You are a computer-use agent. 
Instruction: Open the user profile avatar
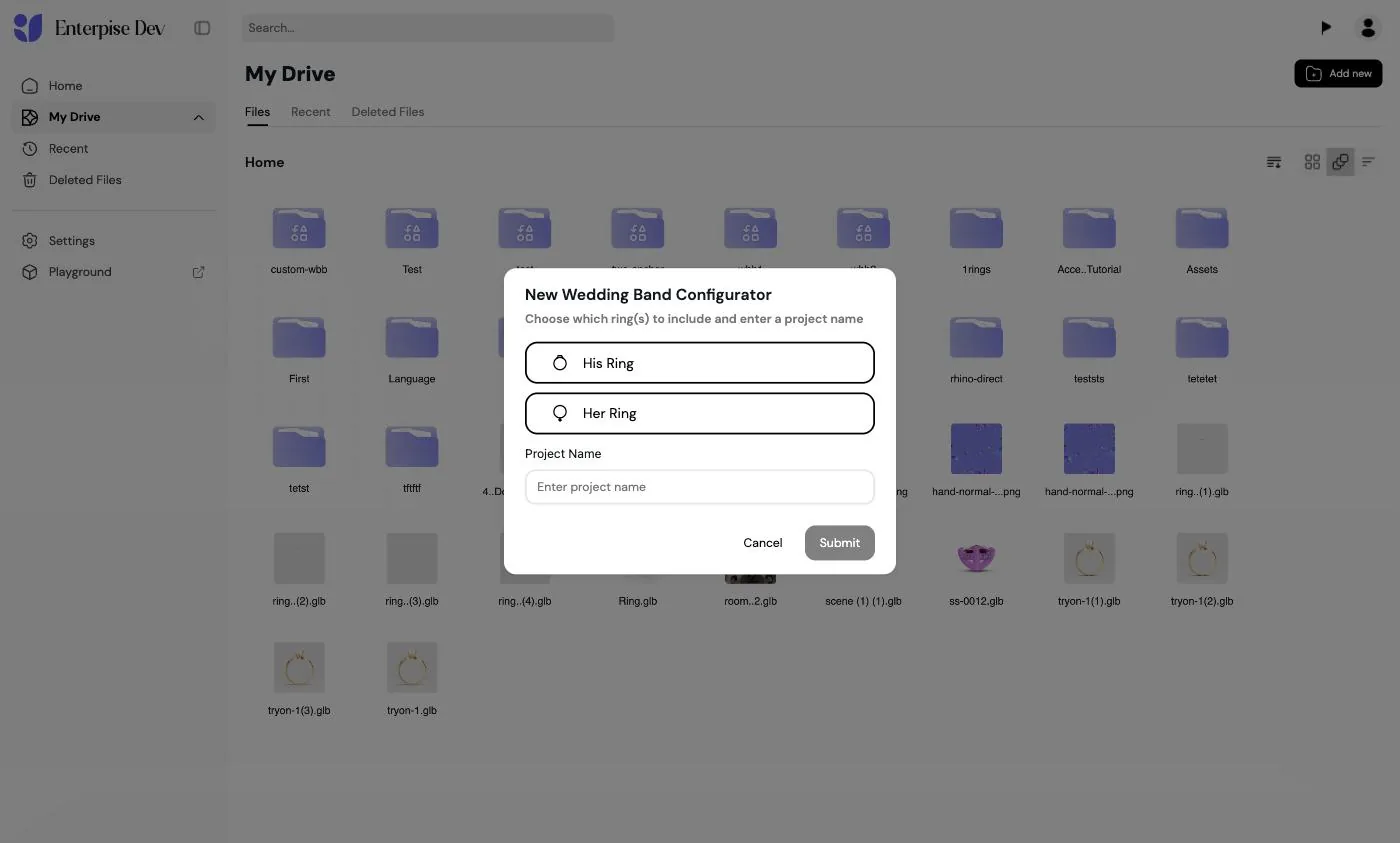pos(1368,28)
